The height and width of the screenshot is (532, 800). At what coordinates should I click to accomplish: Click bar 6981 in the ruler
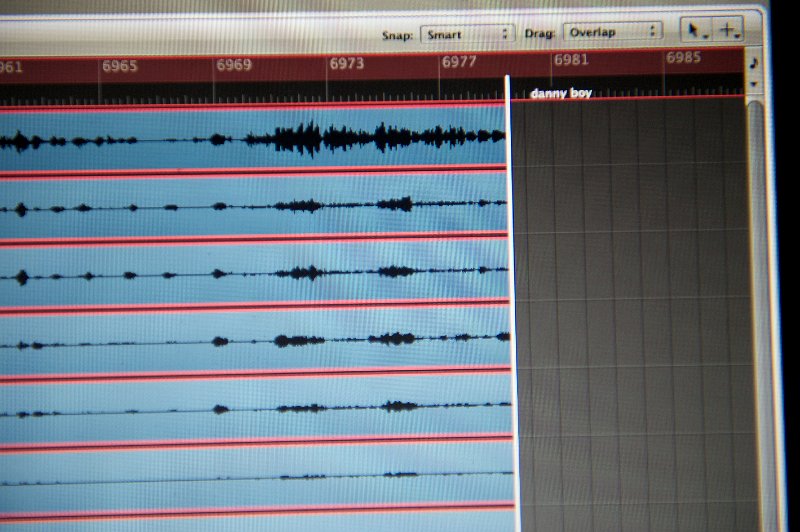[x=571, y=60]
